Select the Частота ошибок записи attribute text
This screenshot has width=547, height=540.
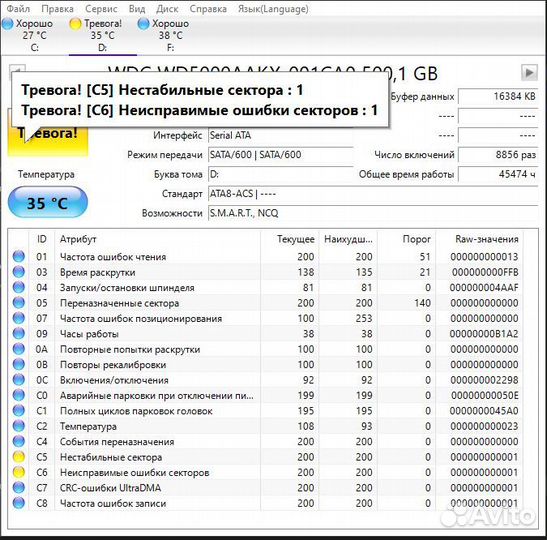[x=113, y=503]
